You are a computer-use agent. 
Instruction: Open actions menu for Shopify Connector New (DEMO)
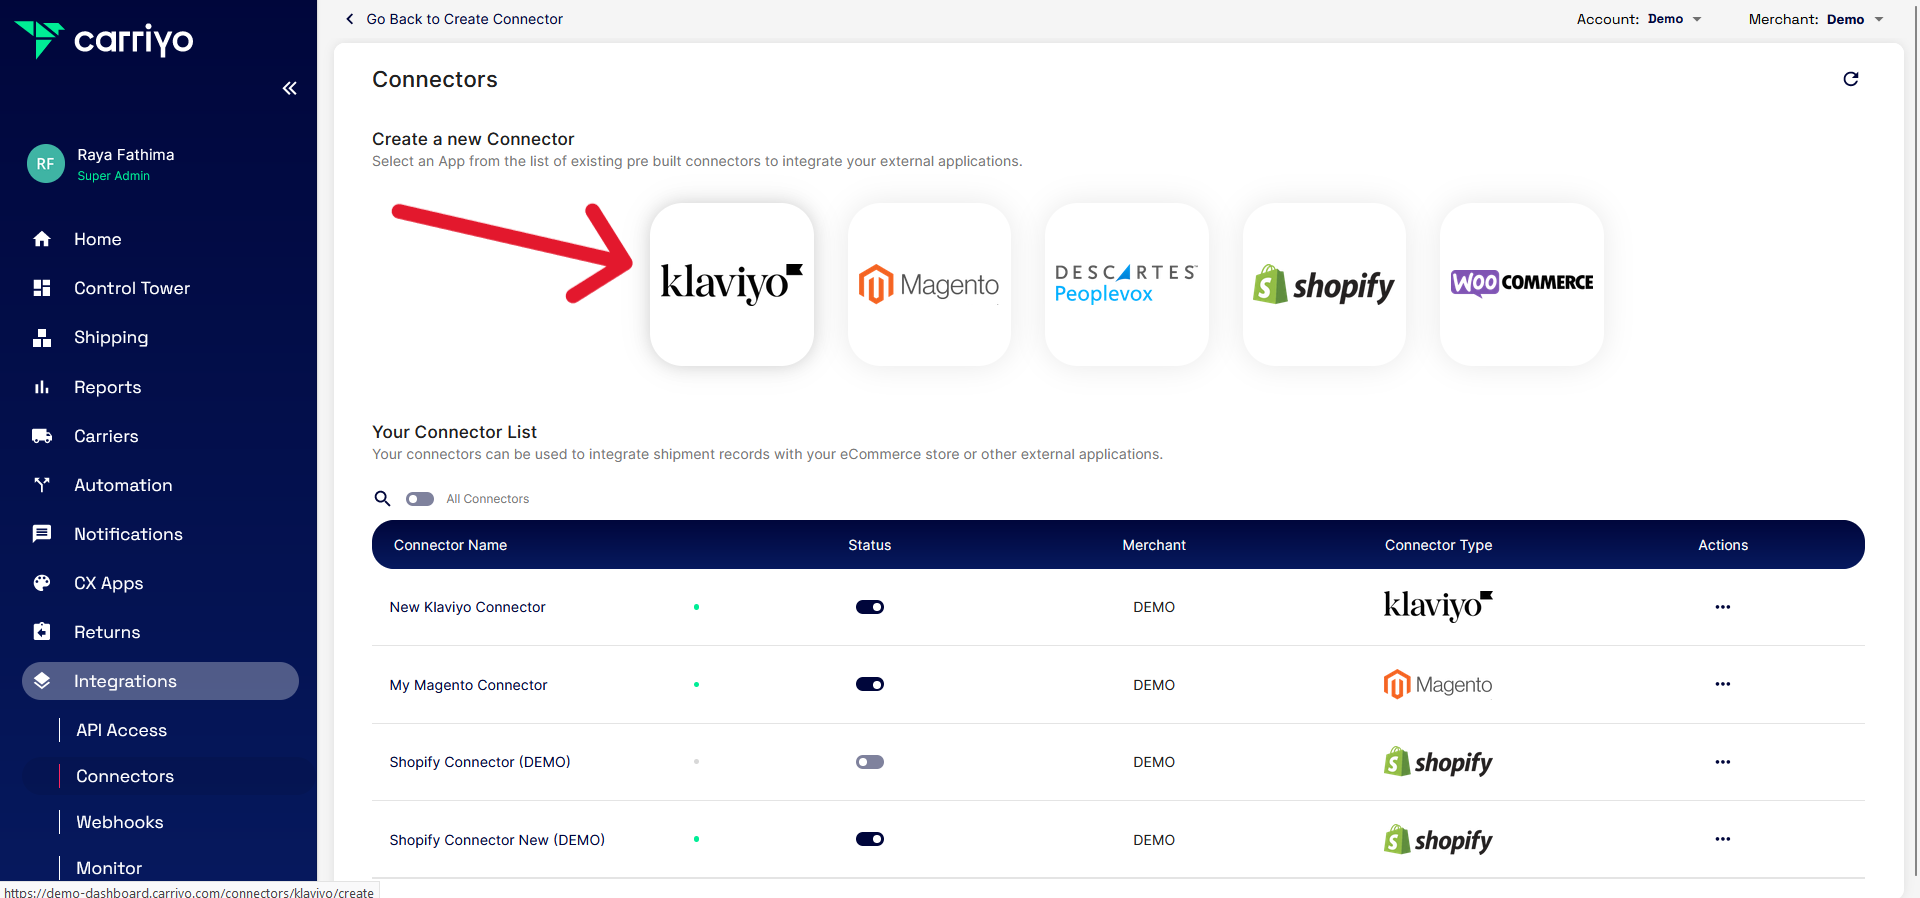coord(1722,839)
